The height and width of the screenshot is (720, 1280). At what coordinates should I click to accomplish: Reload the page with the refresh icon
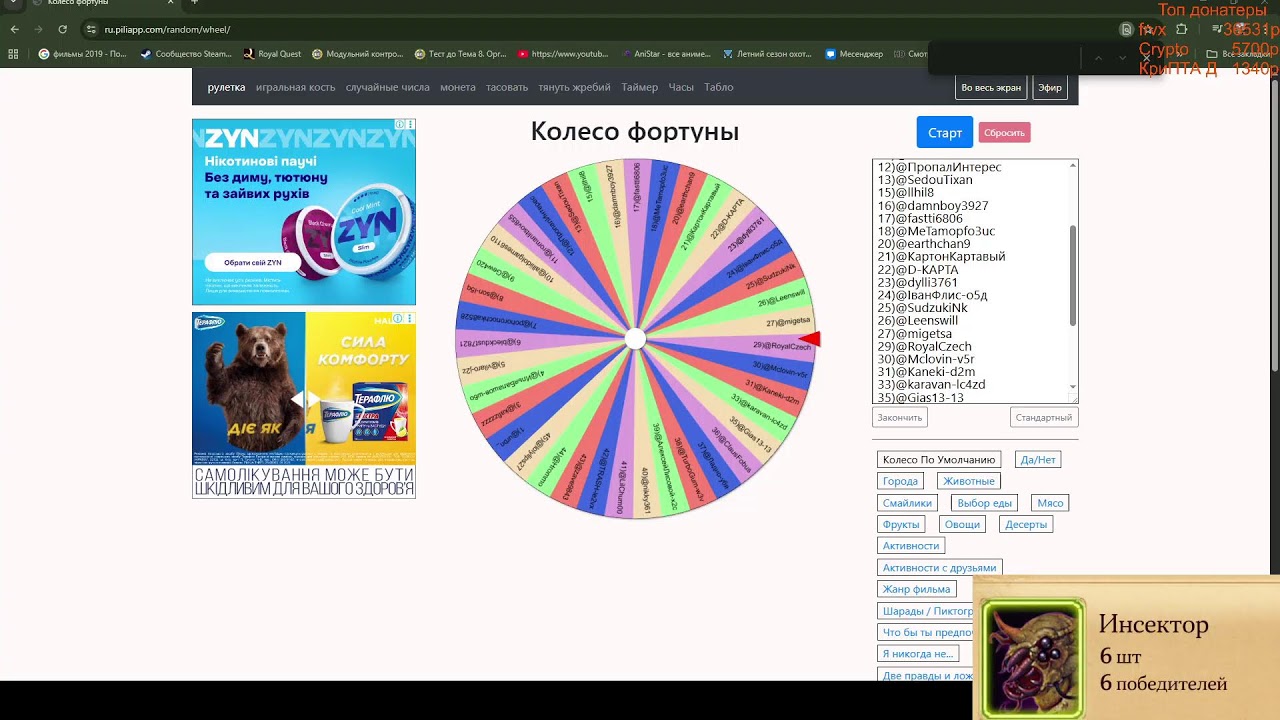(63, 30)
